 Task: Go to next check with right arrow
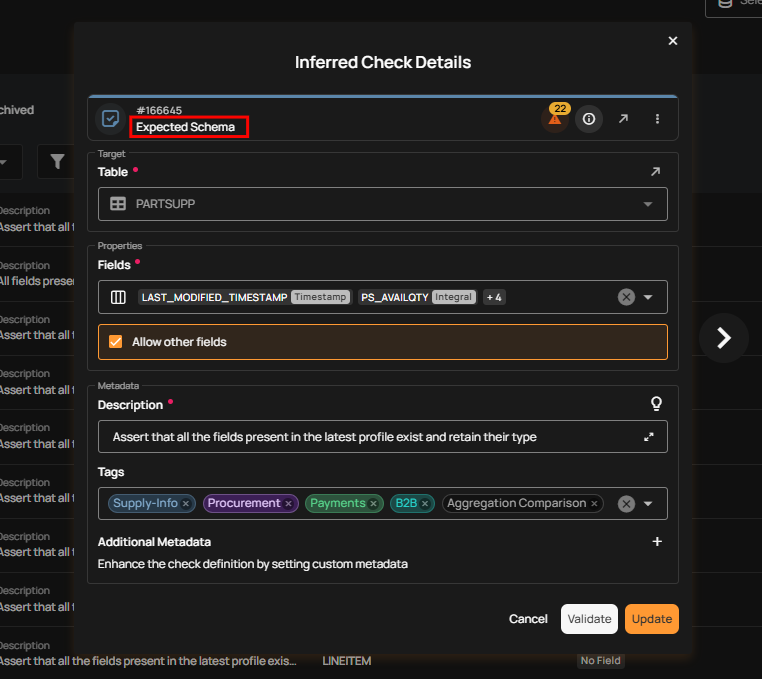tap(724, 338)
